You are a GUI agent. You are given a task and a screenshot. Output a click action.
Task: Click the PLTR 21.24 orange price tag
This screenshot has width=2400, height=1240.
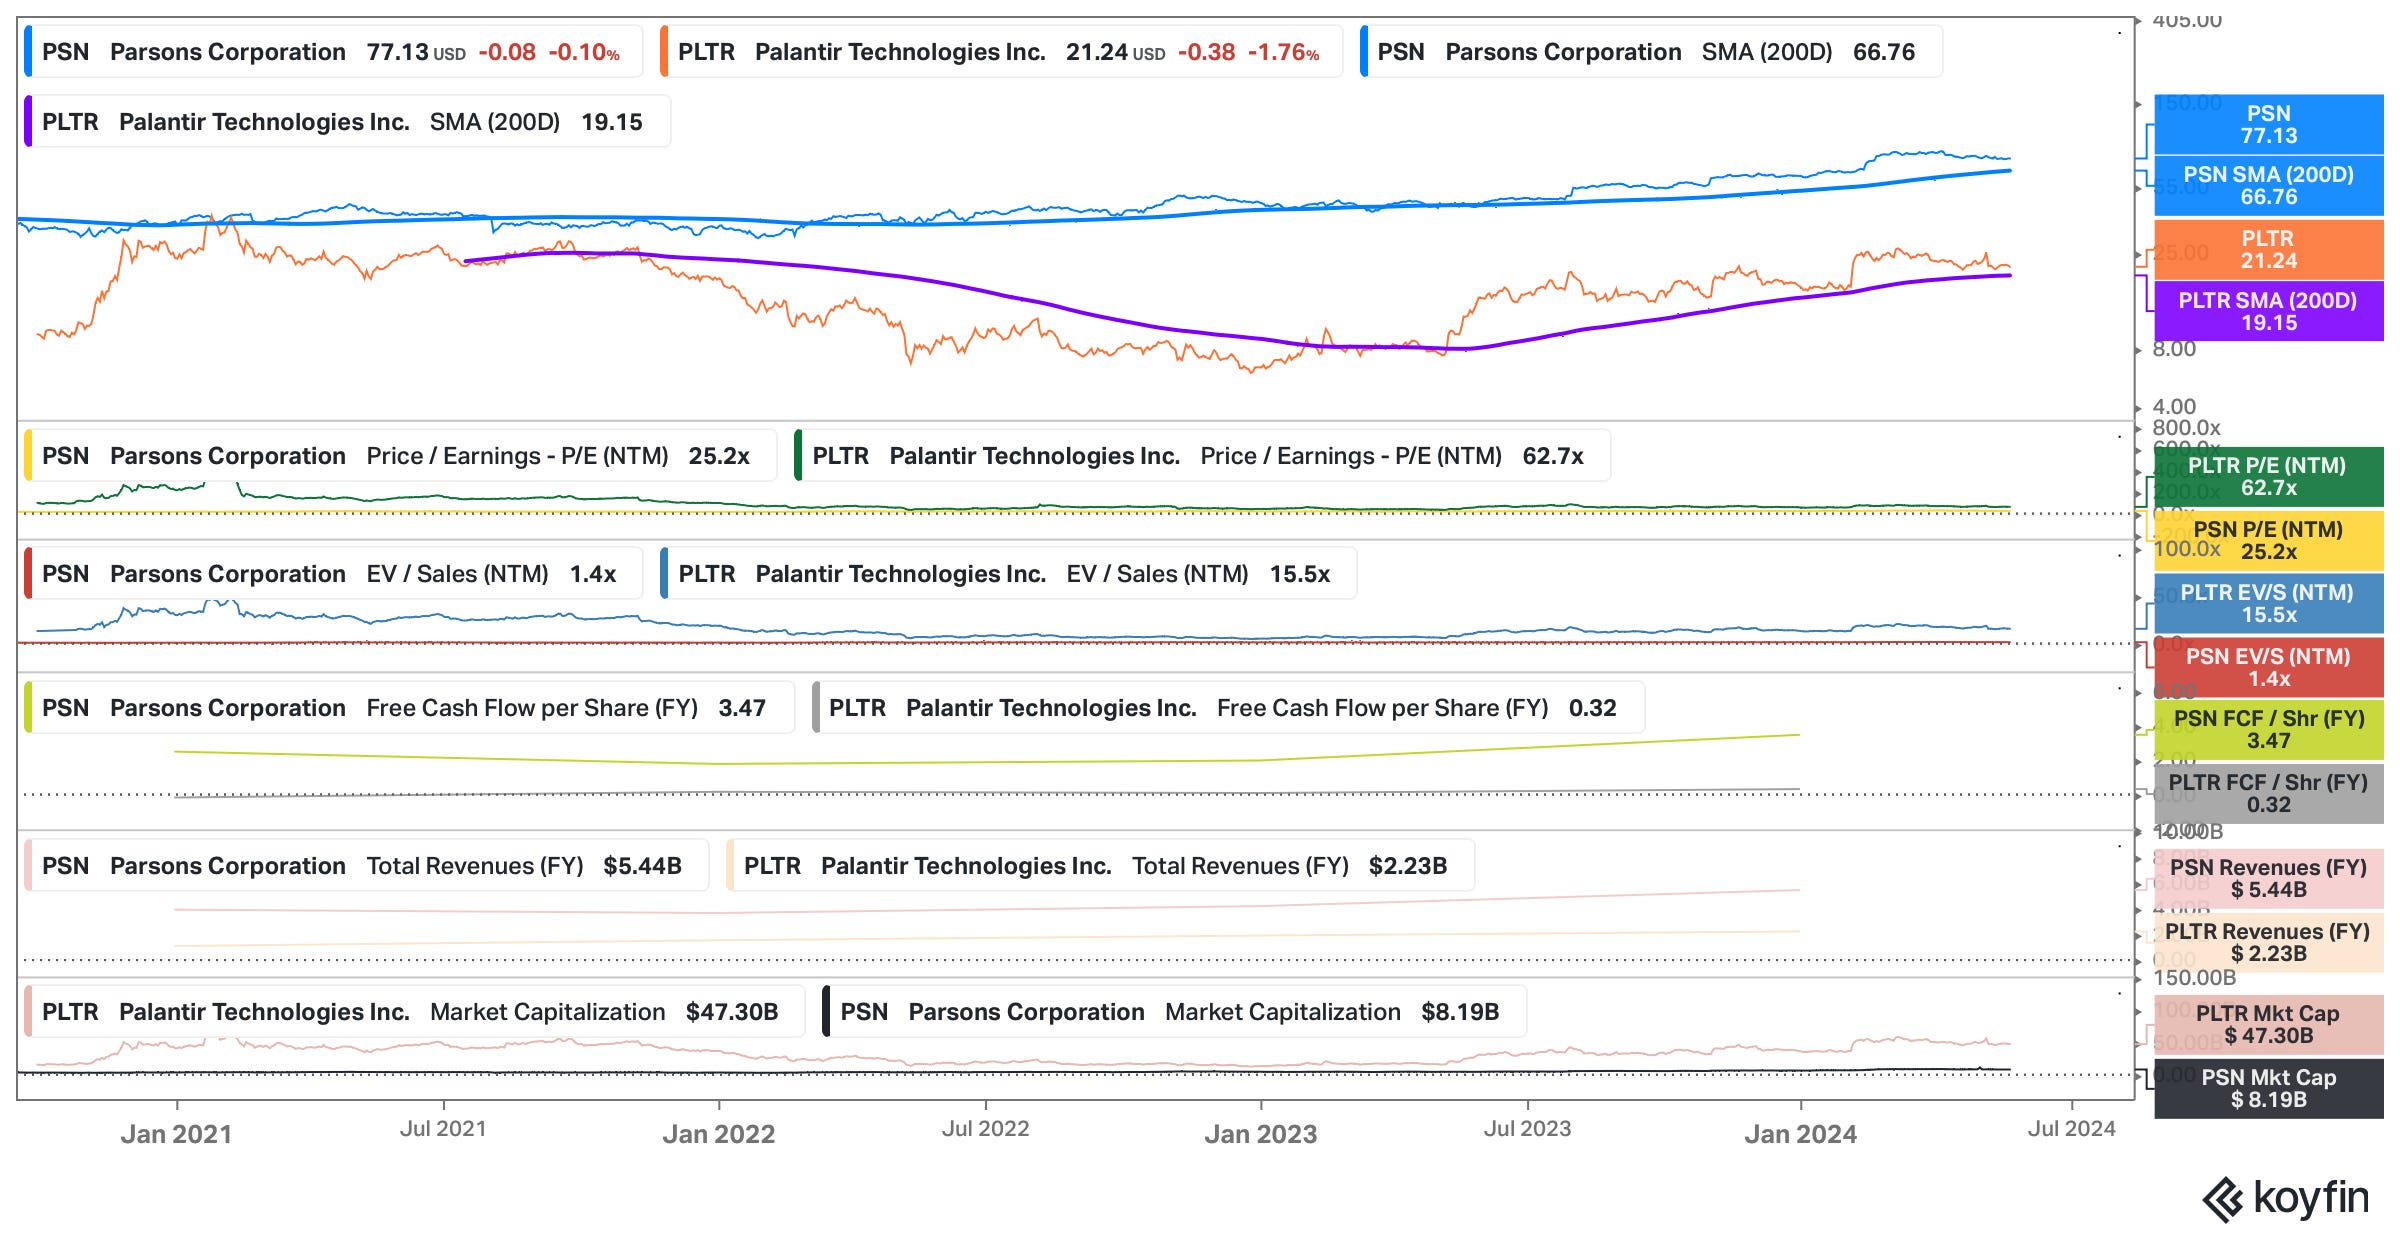(x=2267, y=250)
